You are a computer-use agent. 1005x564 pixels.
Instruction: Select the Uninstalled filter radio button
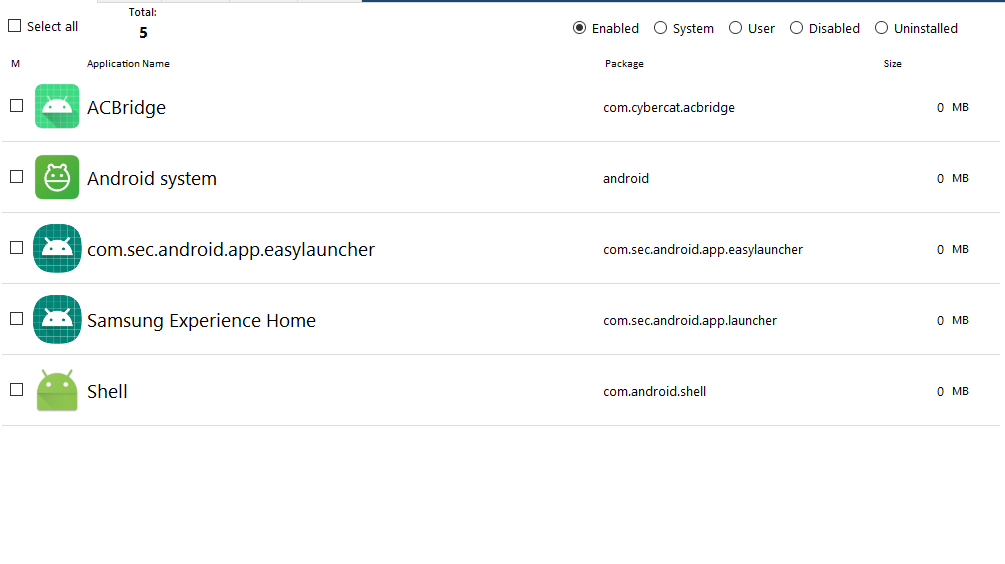point(881,28)
